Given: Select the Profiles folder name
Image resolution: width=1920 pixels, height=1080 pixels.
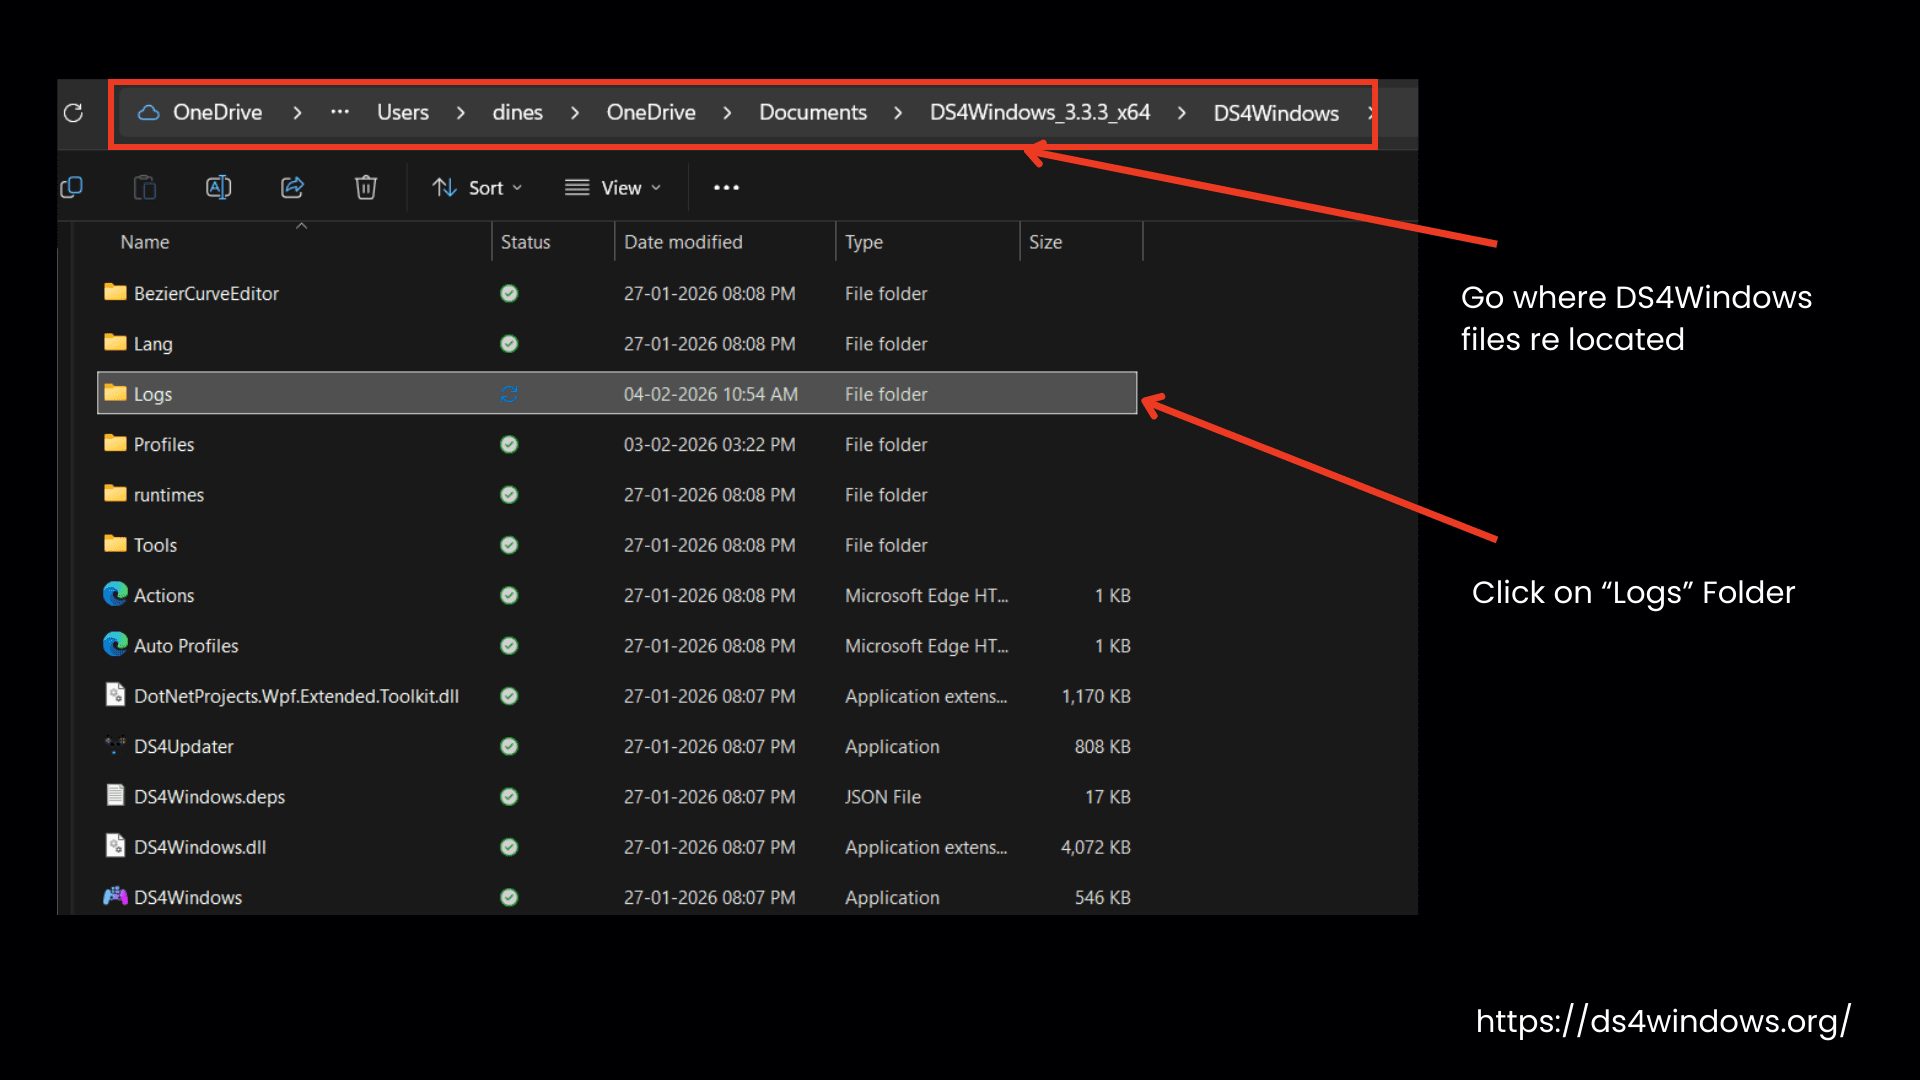Looking at the screenshot, I should 164,444.
